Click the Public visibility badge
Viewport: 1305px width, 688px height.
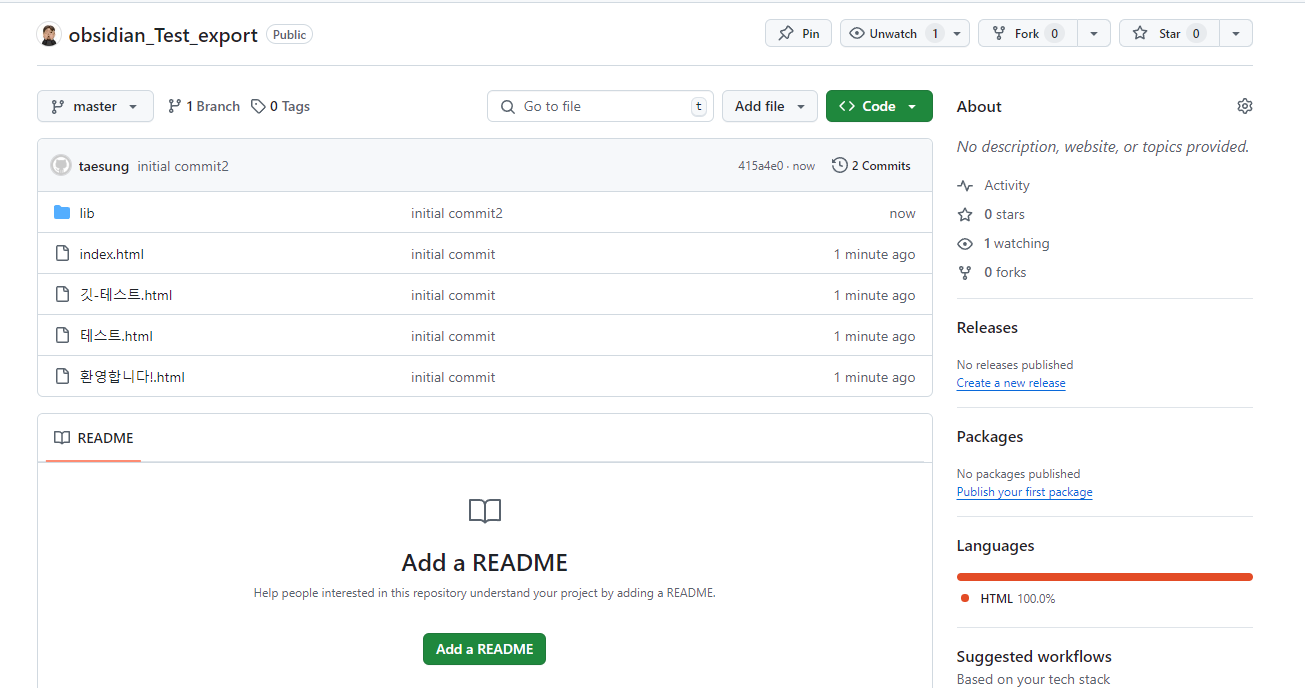(289, 35)
